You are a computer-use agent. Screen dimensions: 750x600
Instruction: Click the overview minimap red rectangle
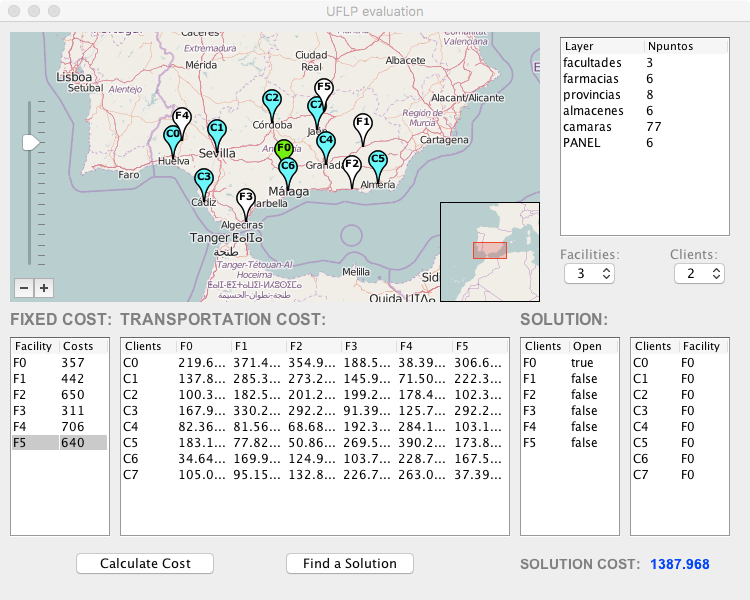point(490,250)
